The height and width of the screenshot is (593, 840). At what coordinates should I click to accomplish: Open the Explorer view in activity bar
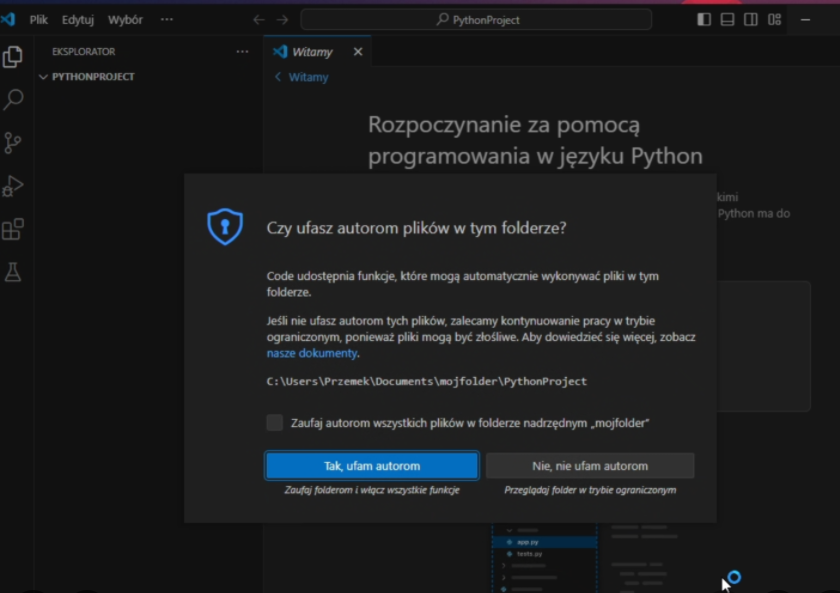click(x=13, y=56)
